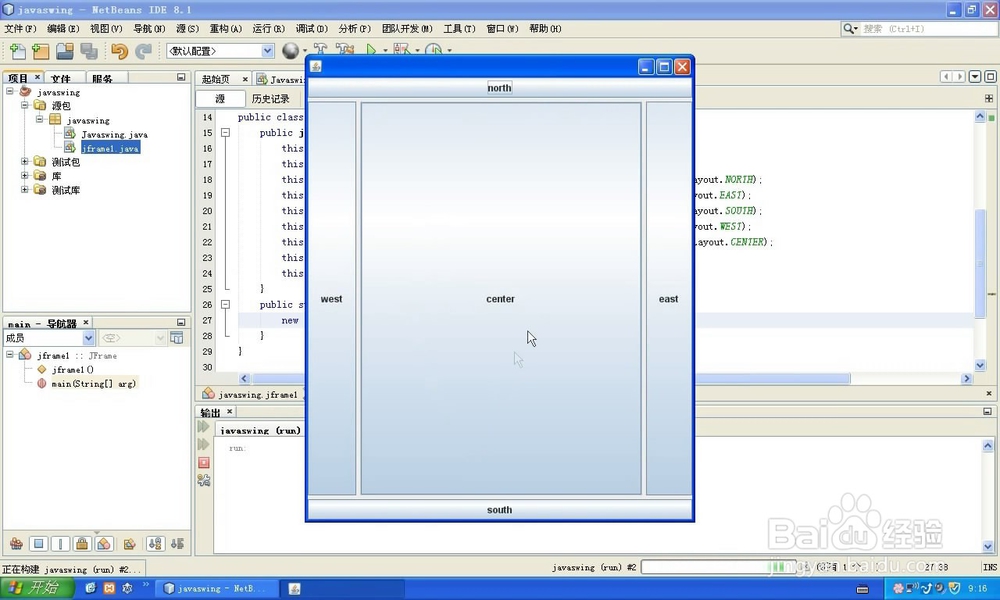The width and height of the screenshot is (1000, 600).
Task: Switch to the 历史记录 editor tab
Action: click(x=270, y=99)
